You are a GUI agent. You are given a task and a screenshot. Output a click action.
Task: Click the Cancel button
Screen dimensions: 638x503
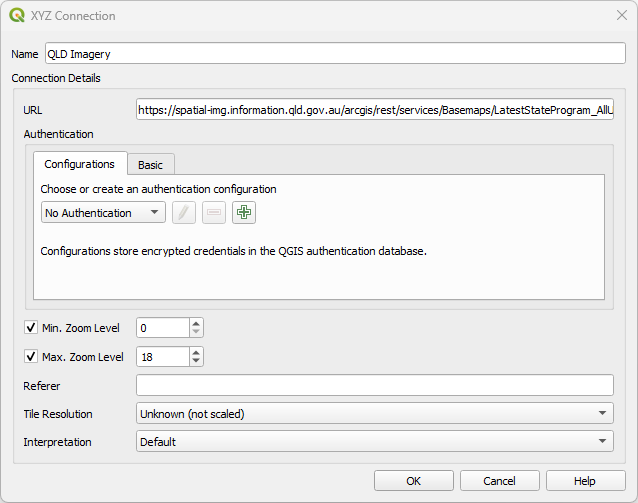499,481
